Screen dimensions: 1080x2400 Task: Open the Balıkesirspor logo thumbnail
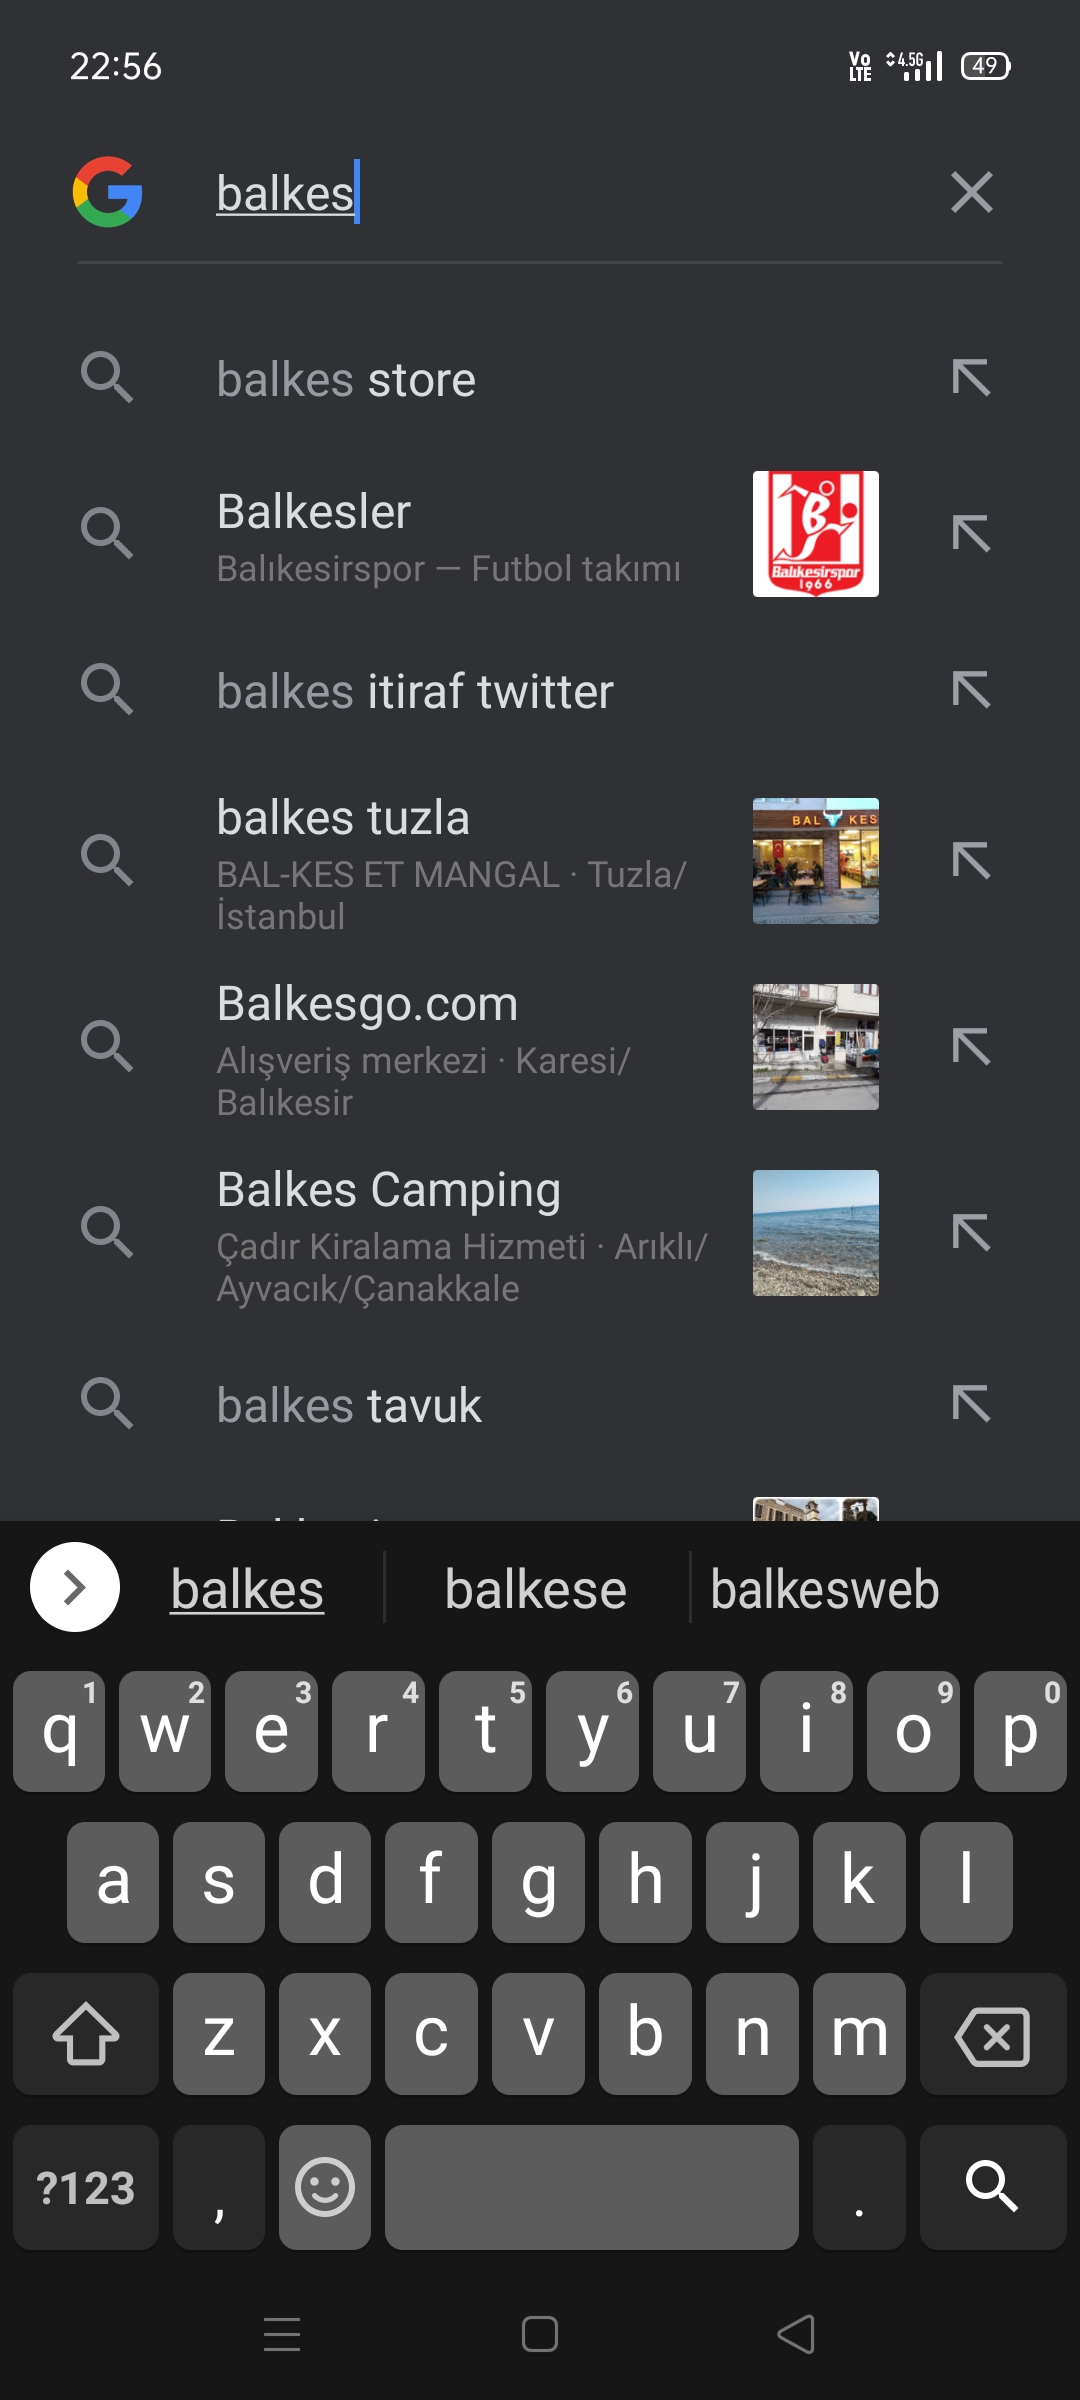point(816,534)
